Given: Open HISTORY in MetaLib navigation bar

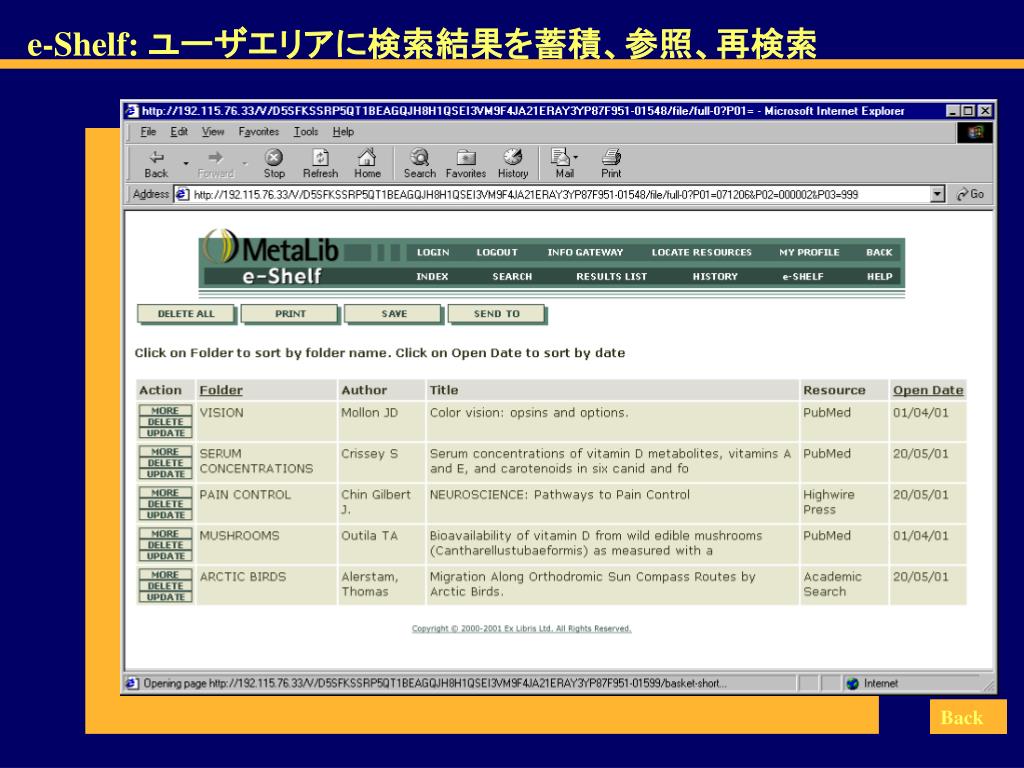Looking at the screenshot, I should click(x=715, y=276).
